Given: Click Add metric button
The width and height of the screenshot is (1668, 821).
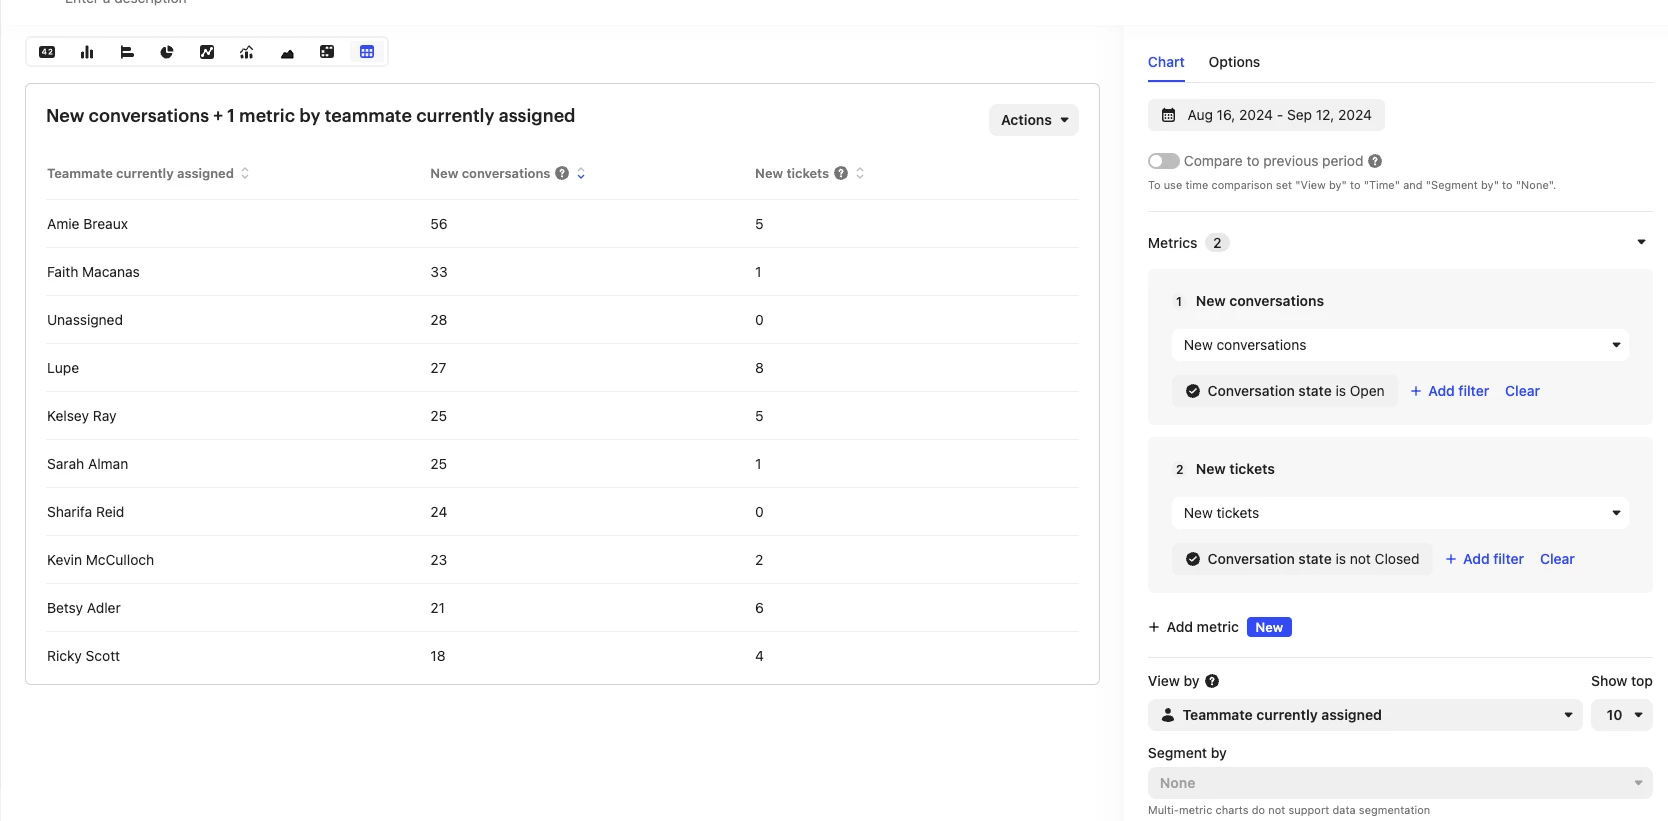Looking at the screenshot, I should [x=1194, y=627].
